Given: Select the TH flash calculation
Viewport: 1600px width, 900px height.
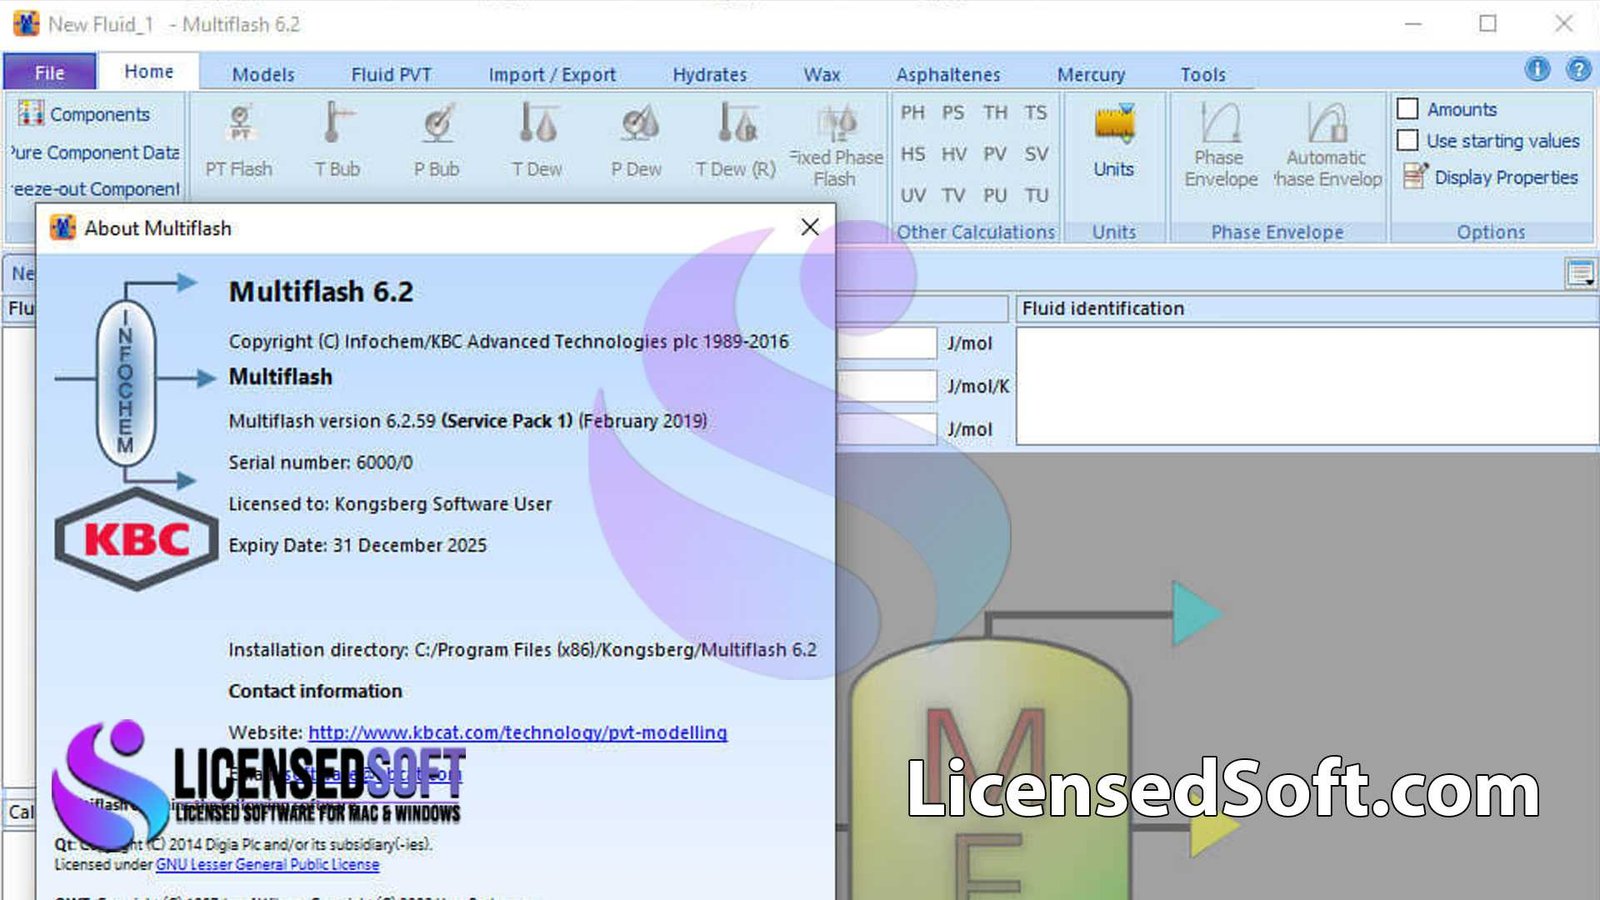Looking at the screenshot, I should 995,112.
